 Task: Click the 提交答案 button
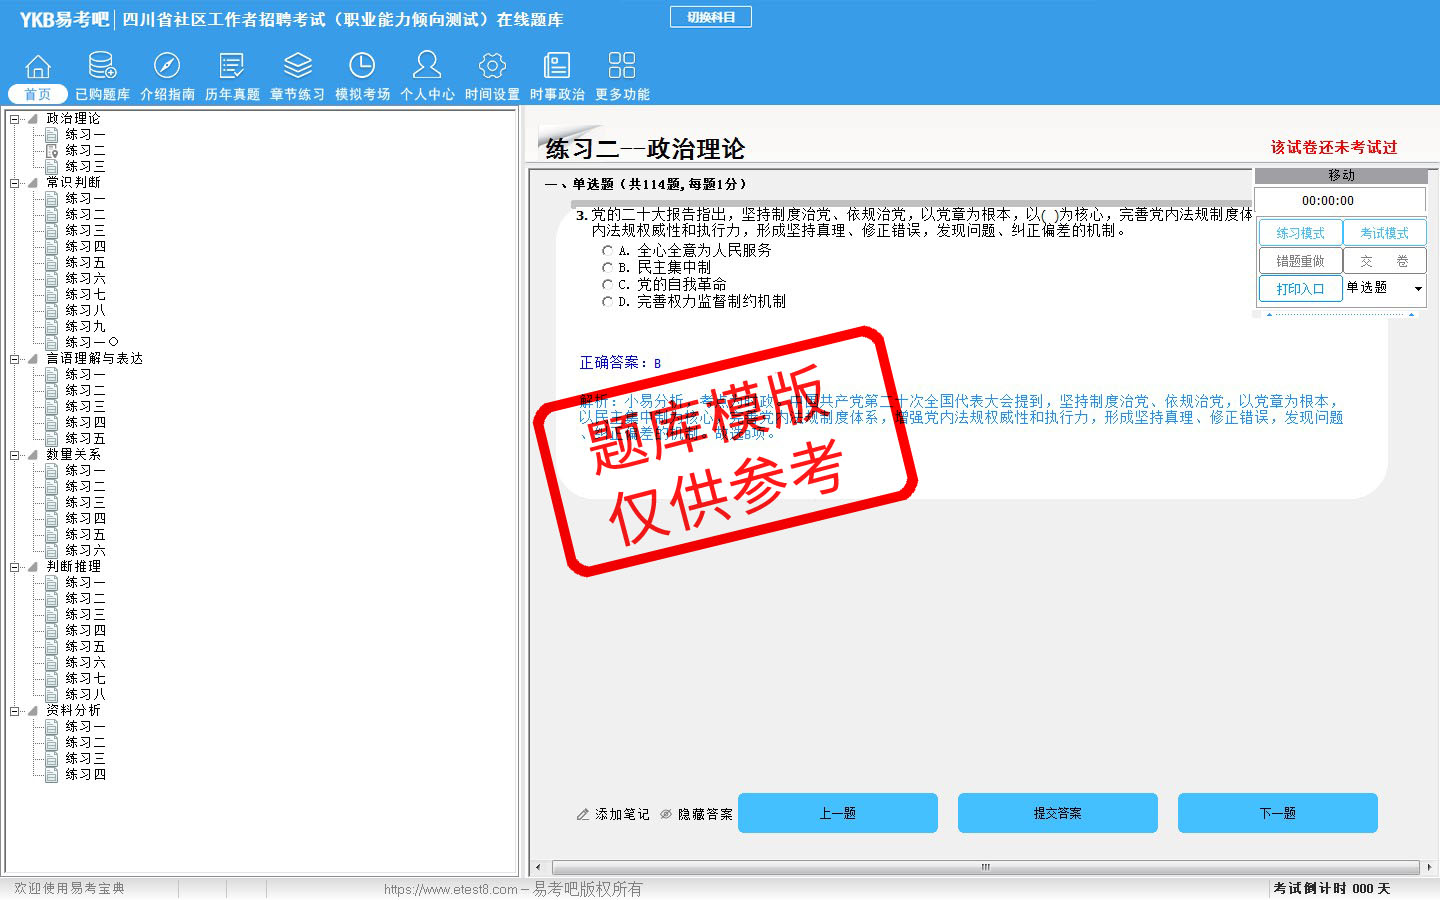tap(1058, 813)
